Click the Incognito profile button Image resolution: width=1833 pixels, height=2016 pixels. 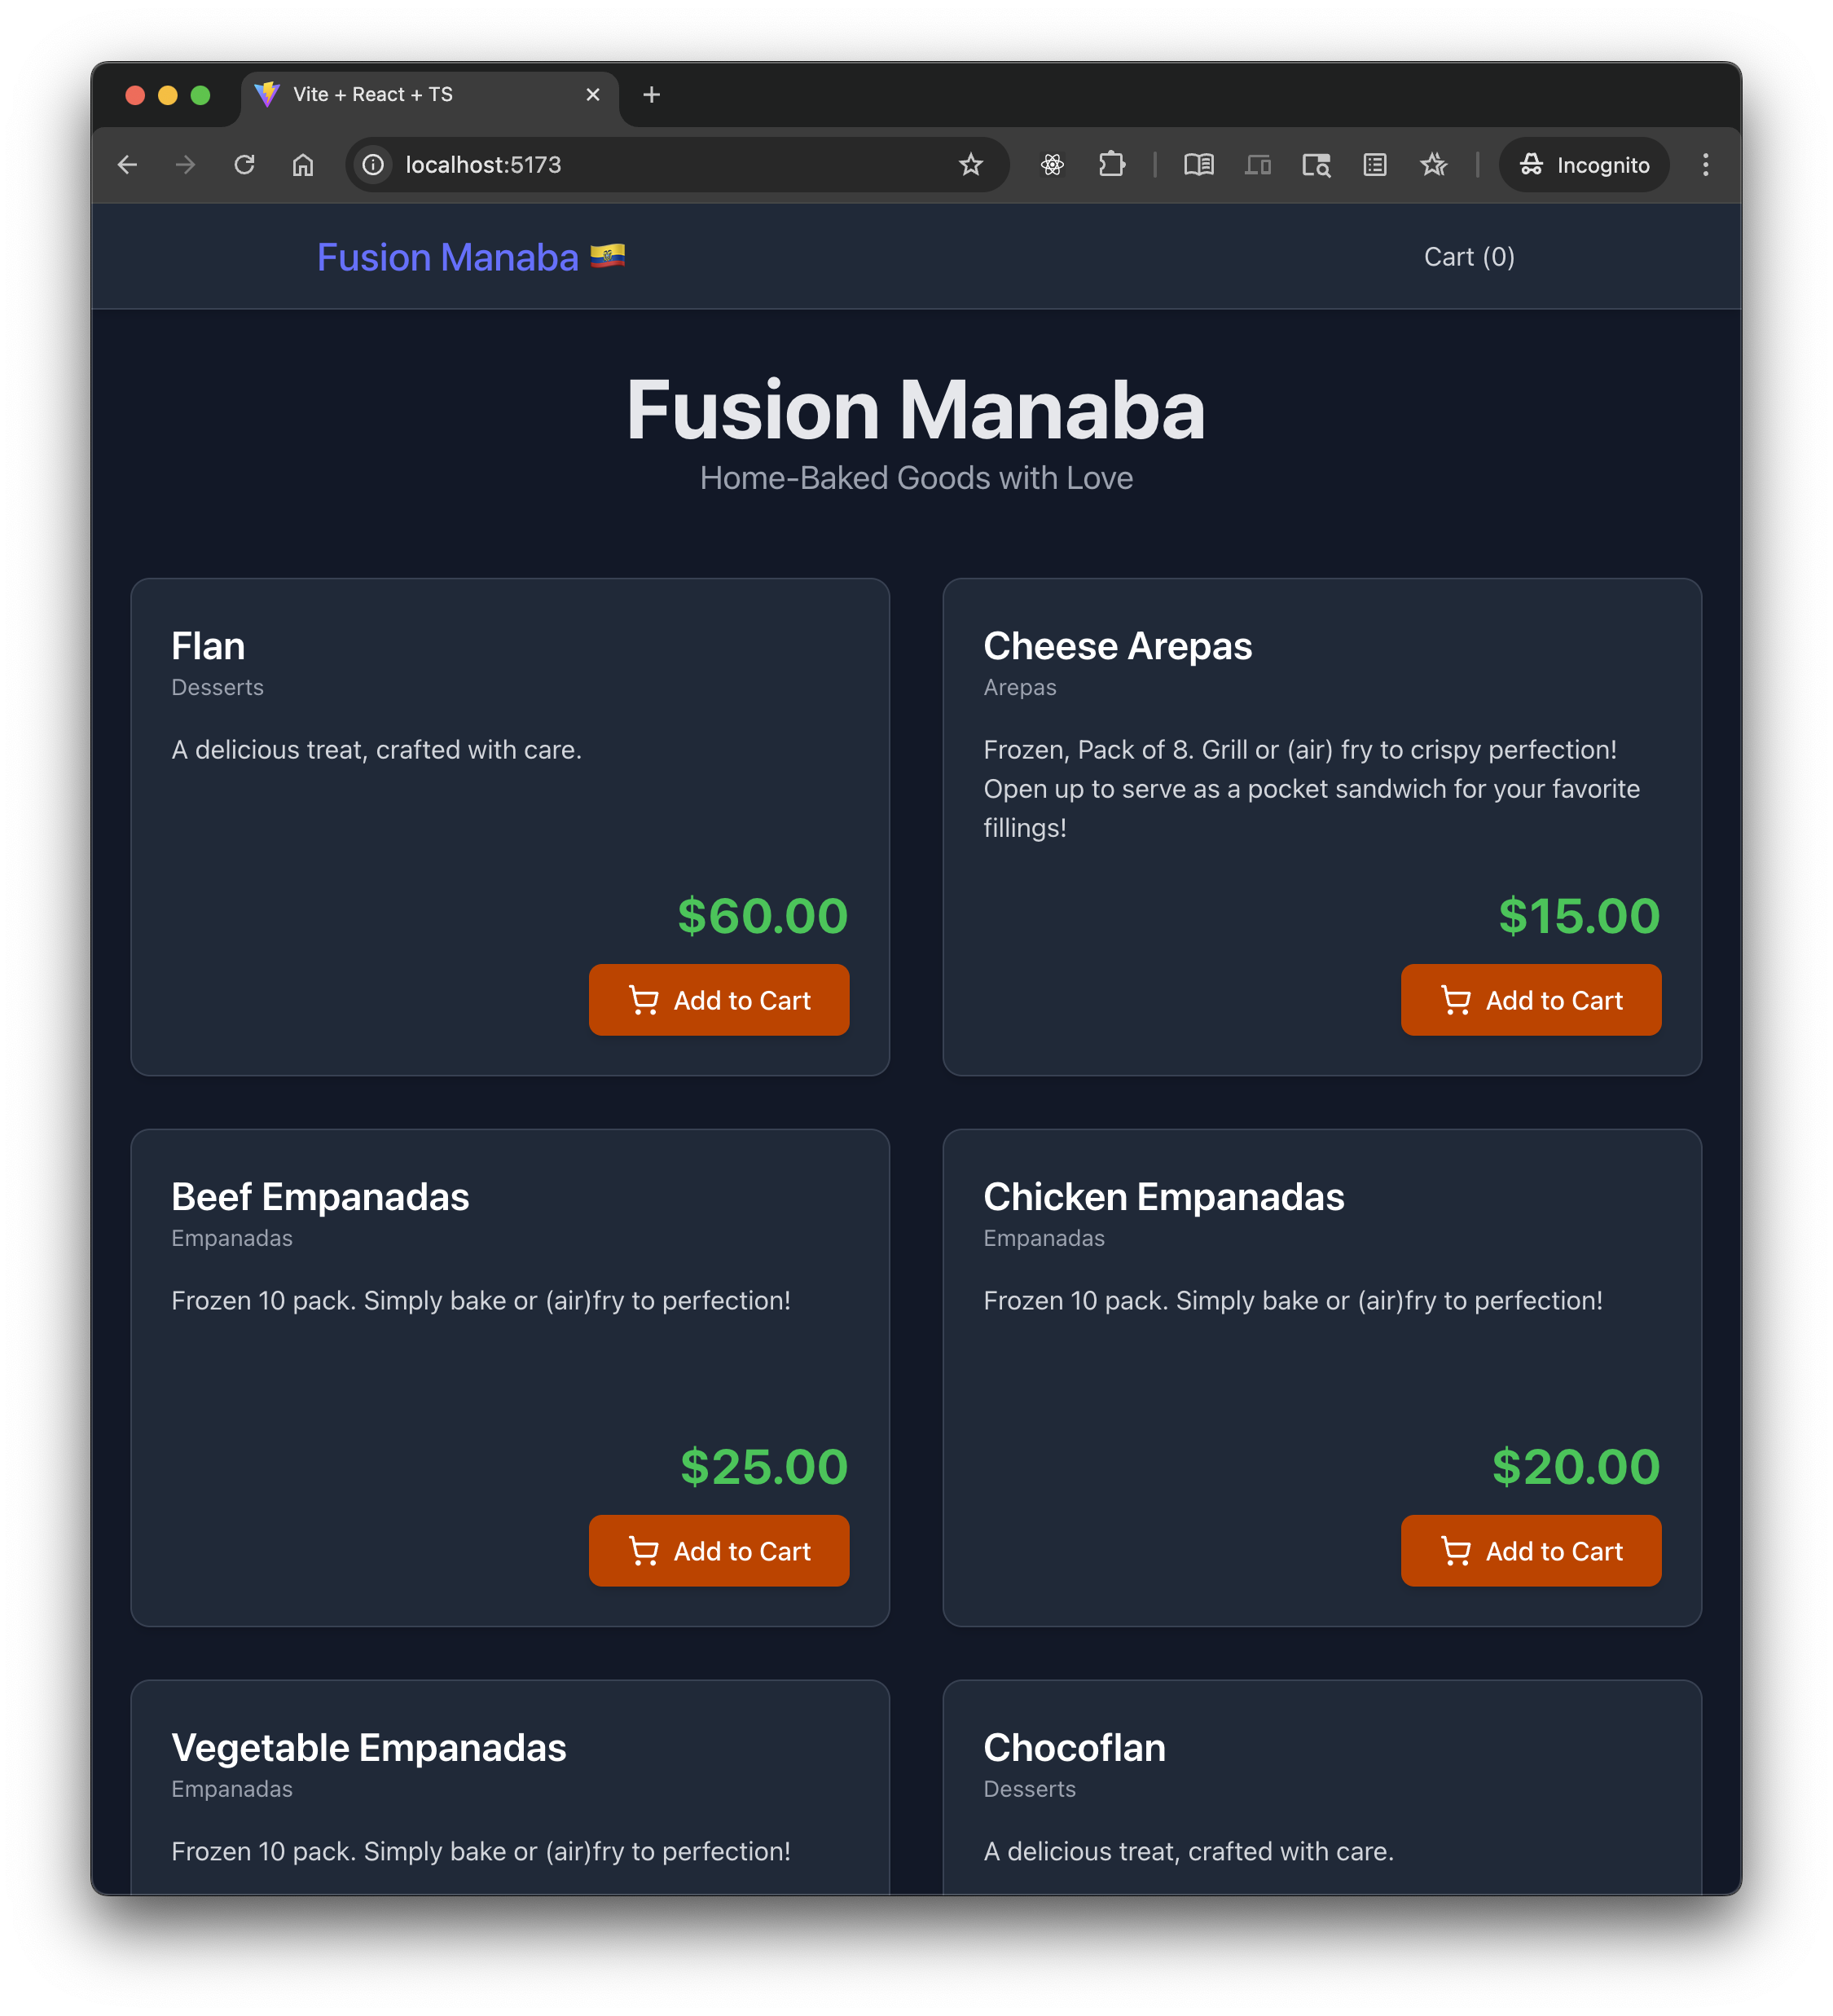(x=1583, y=165)
